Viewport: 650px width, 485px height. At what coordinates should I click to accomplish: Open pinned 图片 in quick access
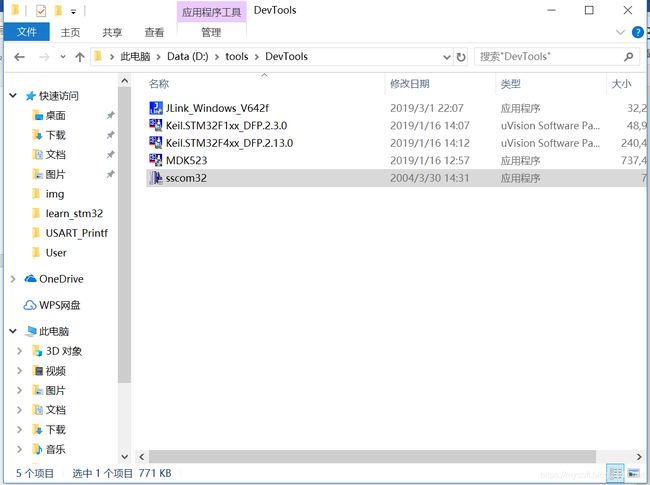[55, 175]
